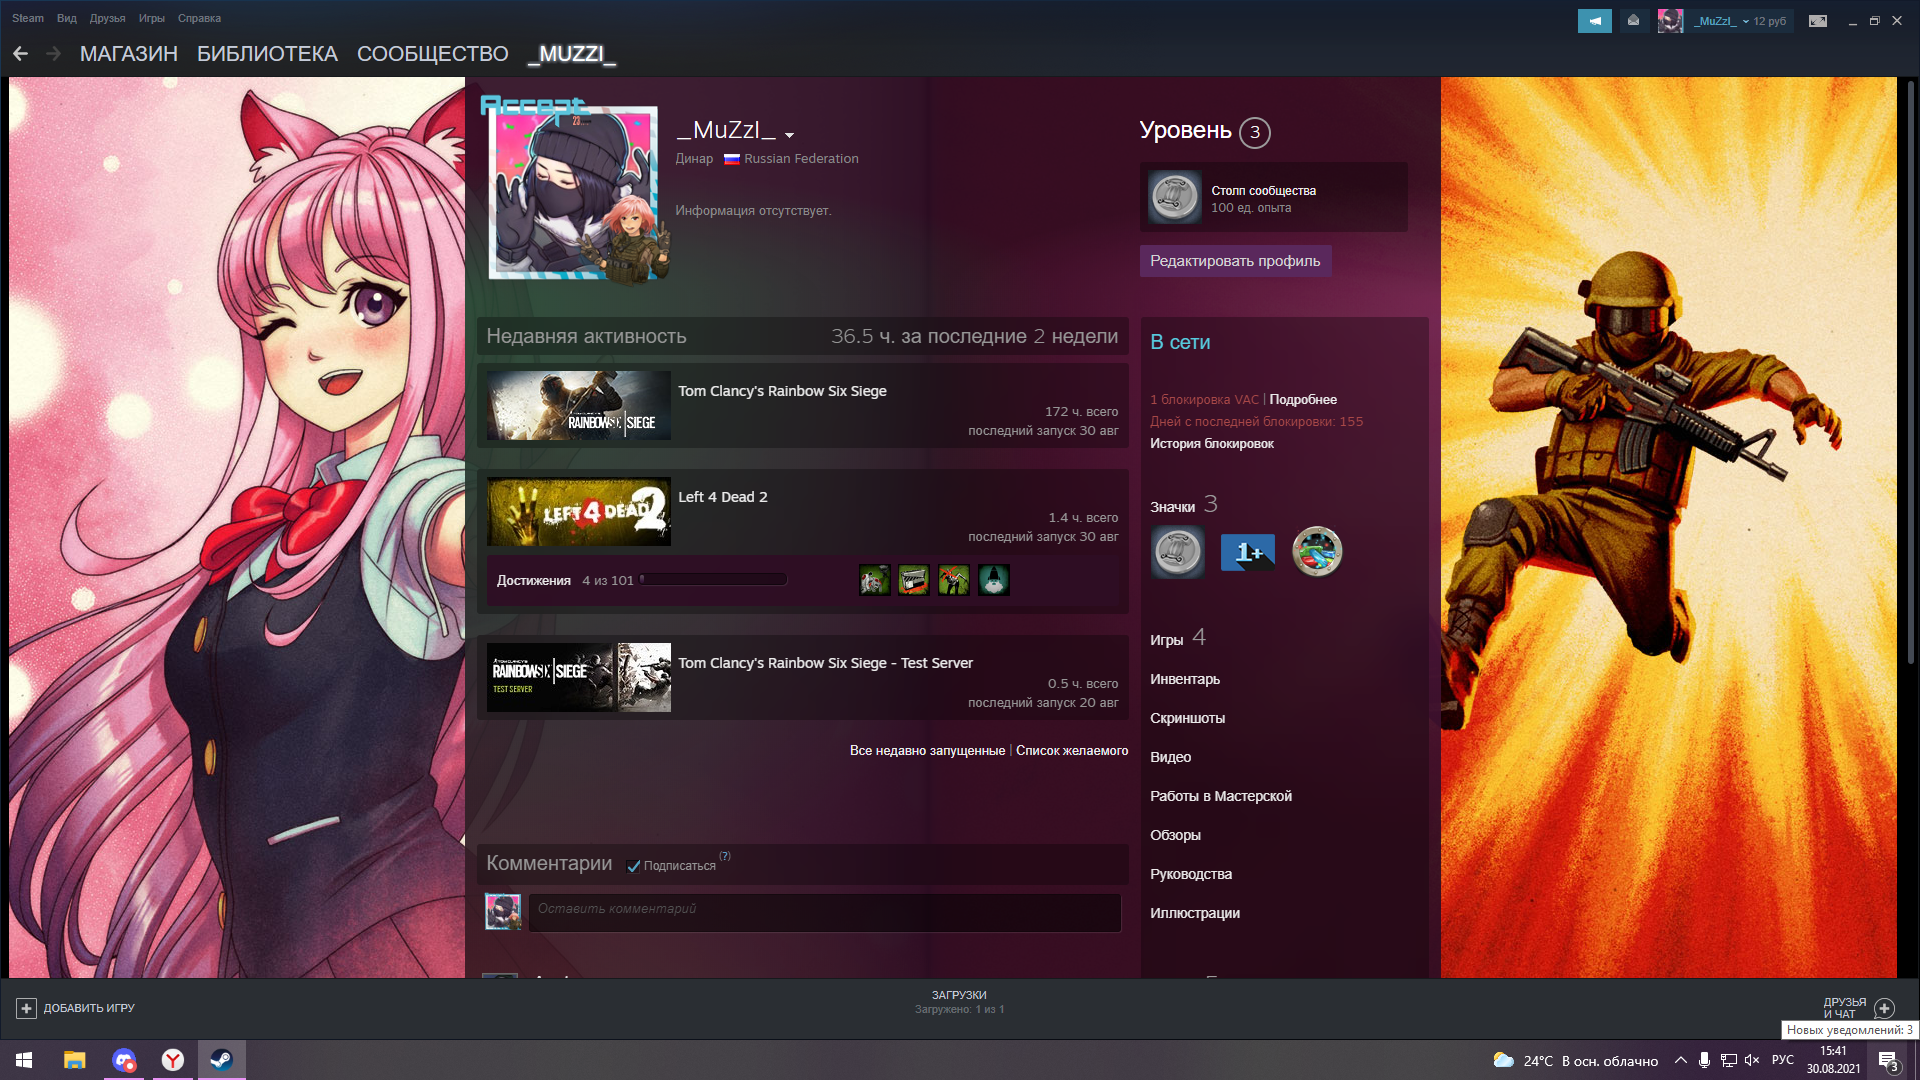
Task: Open the Вид menu
Action: click(x=67, y=18)
